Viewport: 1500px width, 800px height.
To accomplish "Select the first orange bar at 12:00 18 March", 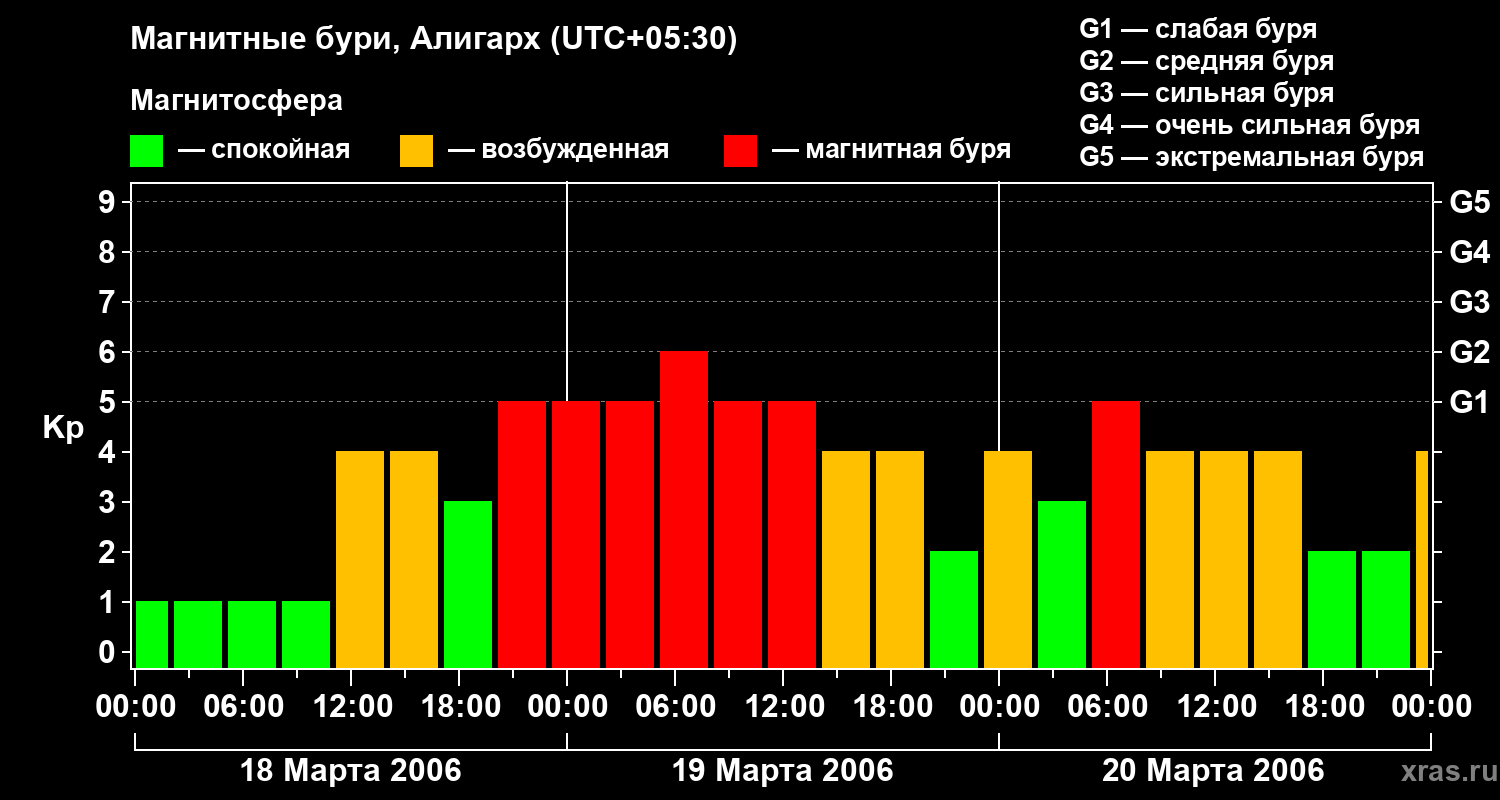I will (360, 560).
